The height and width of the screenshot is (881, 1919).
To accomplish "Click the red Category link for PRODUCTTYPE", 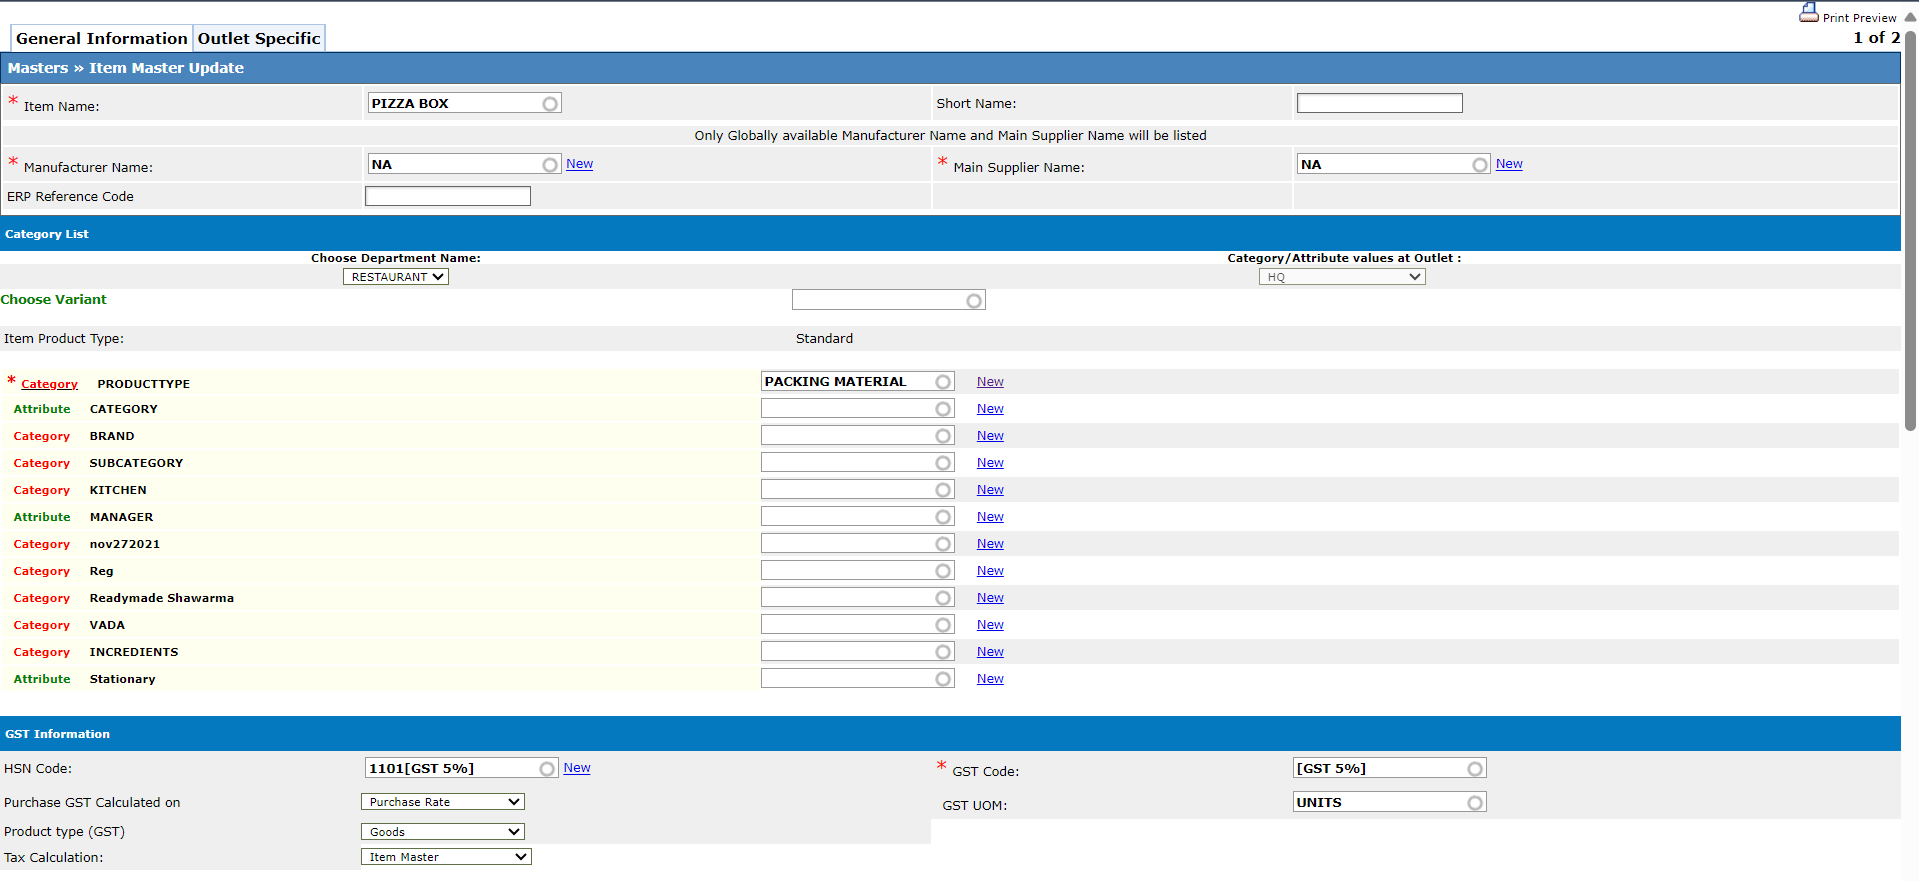I will [49, 384].
